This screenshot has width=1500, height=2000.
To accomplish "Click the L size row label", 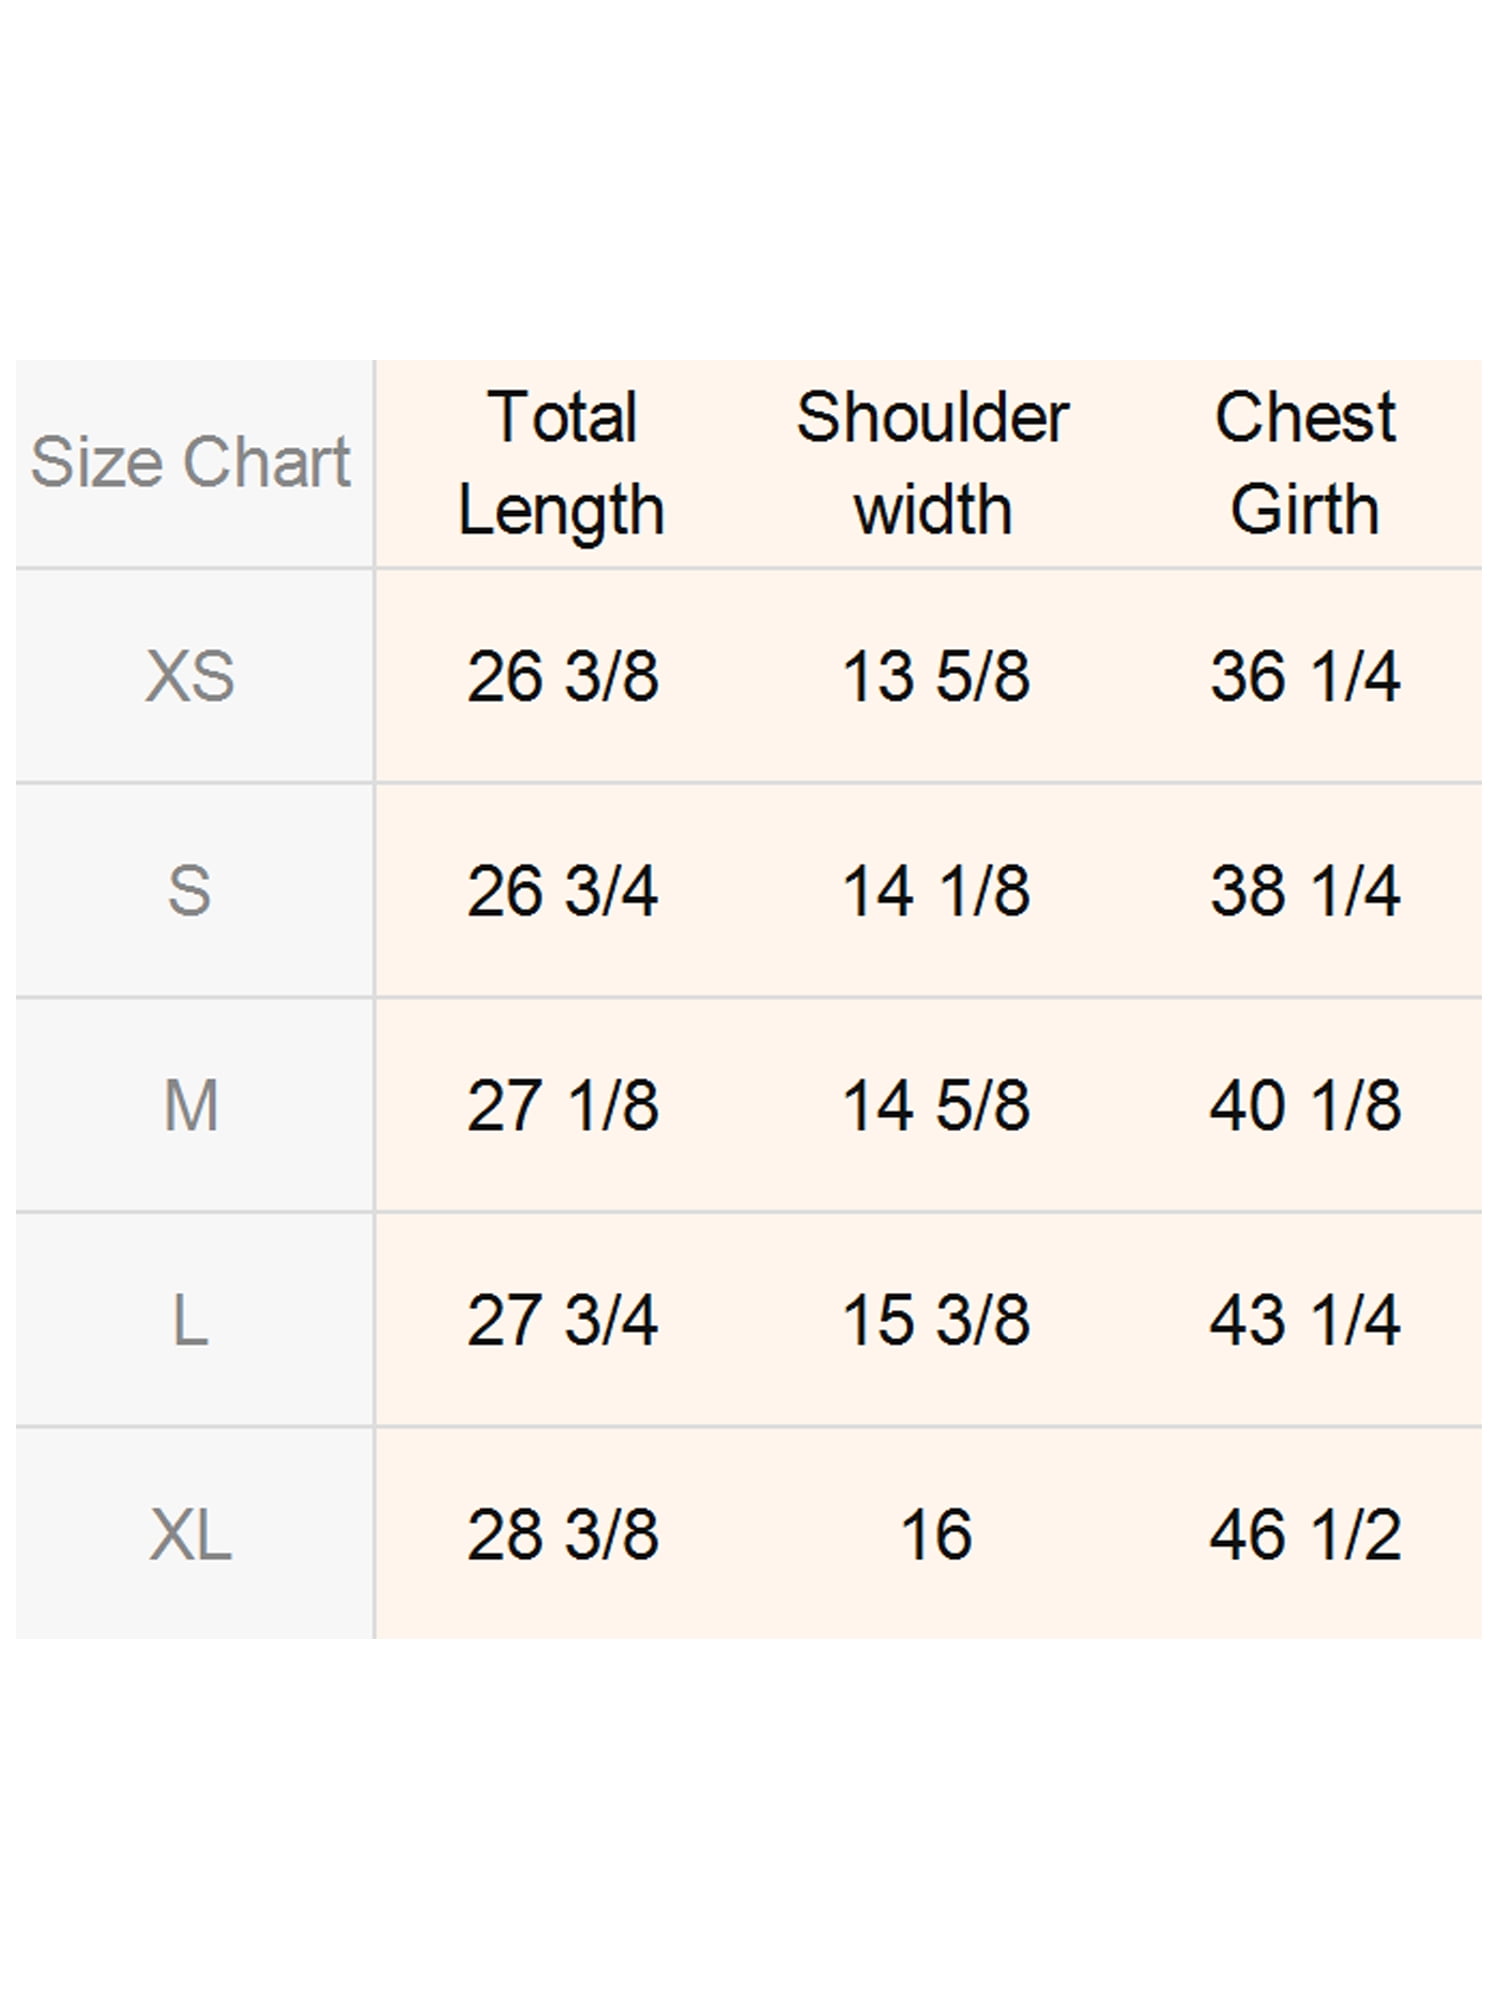I will tap(190, 1320).
